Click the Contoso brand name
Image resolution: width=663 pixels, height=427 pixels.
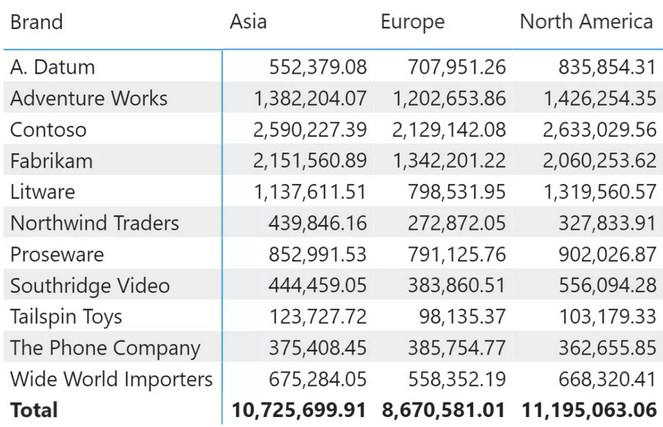click(48, 130)
